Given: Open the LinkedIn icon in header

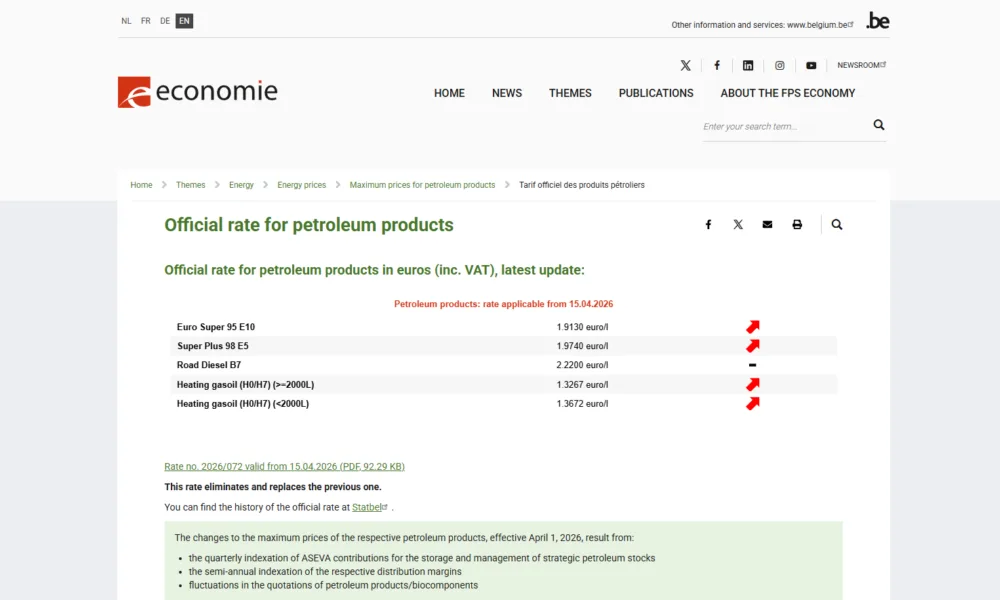Looking at the screenshot, I should pos(748,65).
